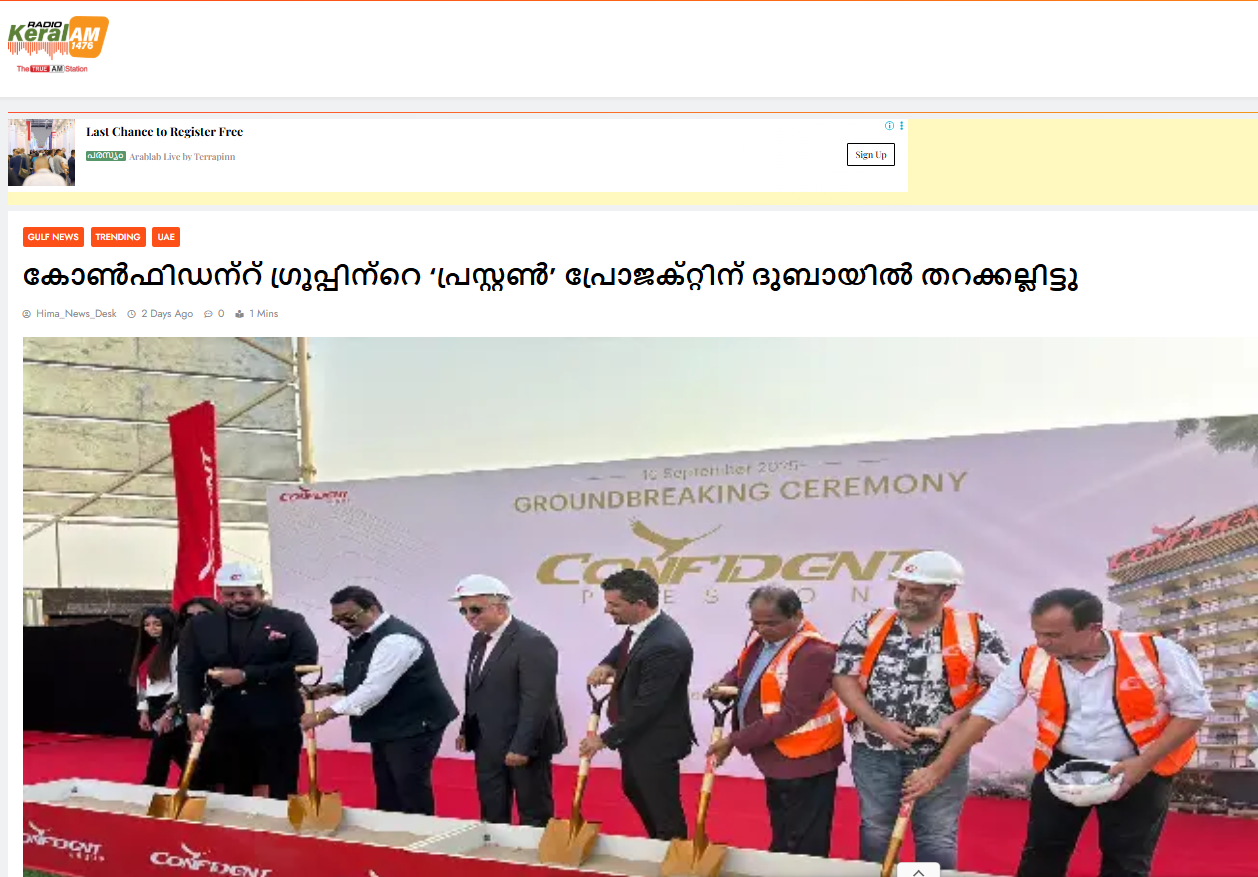Image resolution: width=1258 pixels, height=877 pixels.
Task: Click the Radio Keralam AM 1476 logo
Action: [58, 45]
